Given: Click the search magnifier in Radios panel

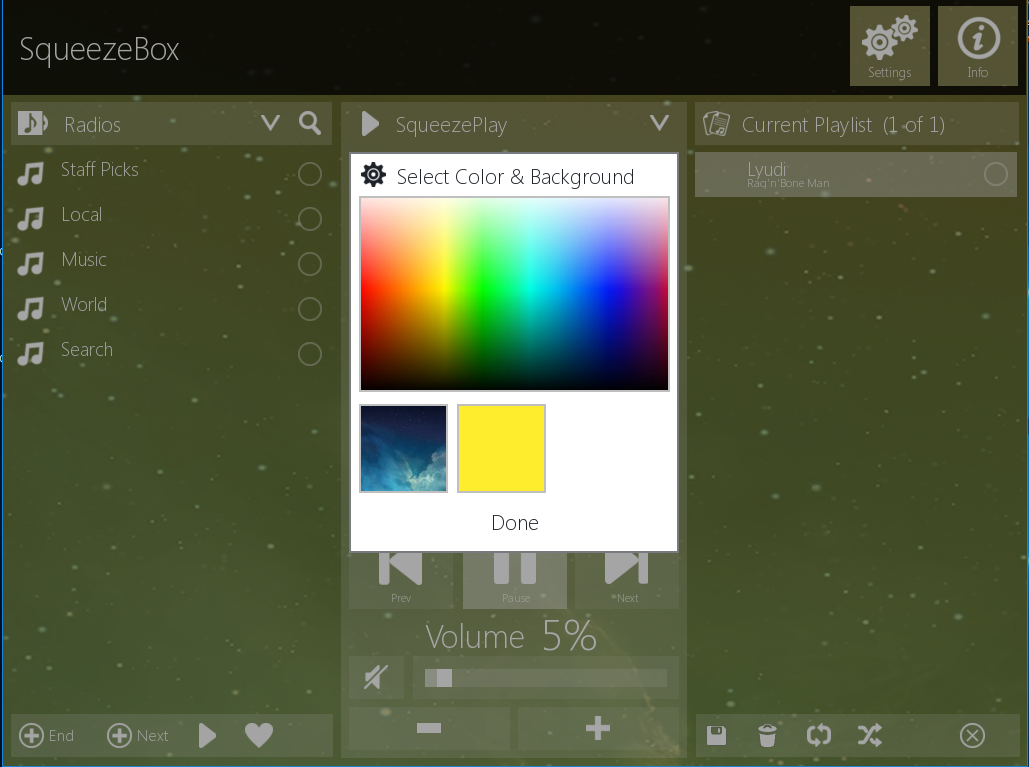Looking at the screenshot, I should (x=310, y=123).
